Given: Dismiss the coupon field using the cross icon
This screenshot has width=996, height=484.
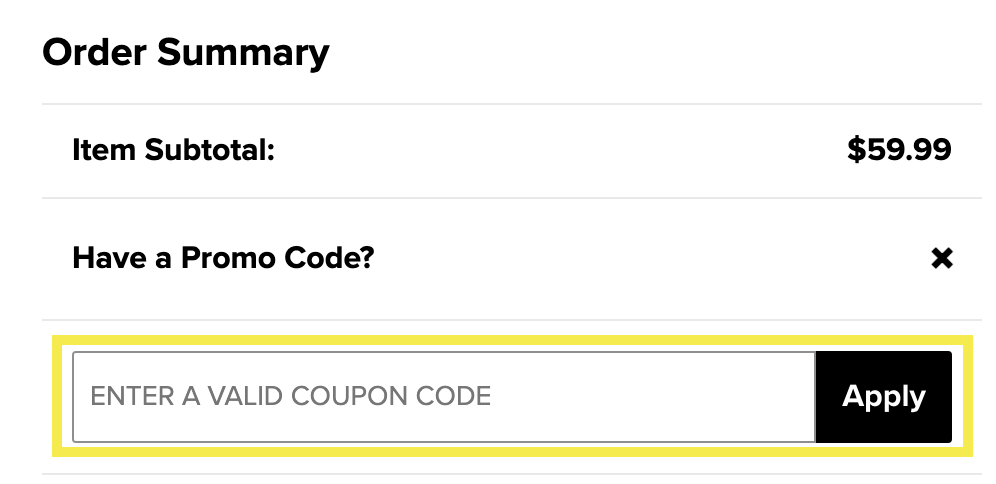Looking at the screenshot, I should click(941, 260).
